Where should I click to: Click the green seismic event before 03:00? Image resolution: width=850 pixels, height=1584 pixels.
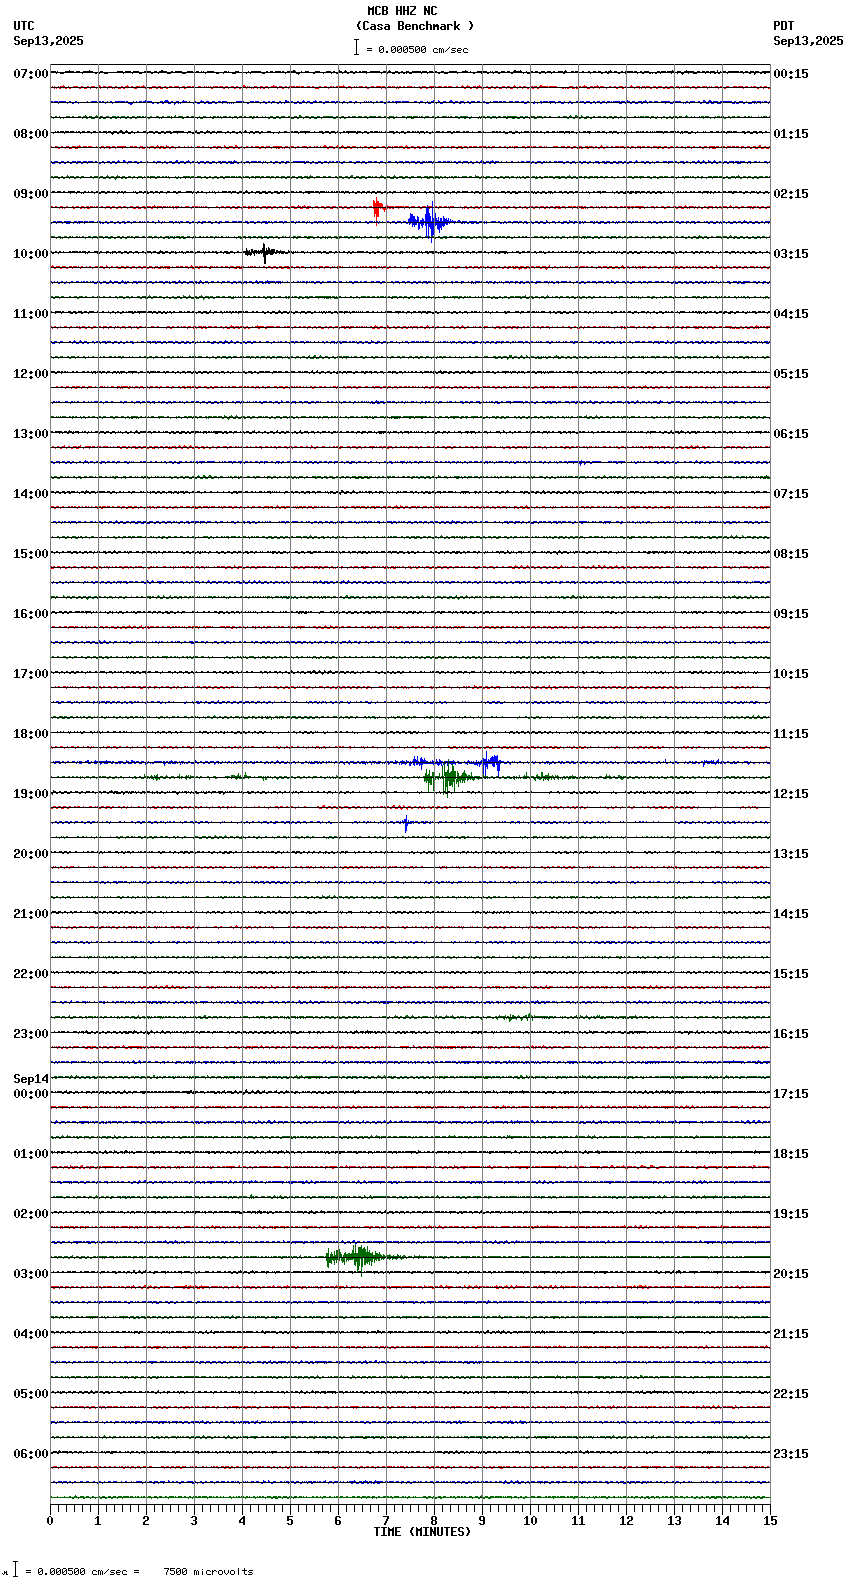360,1257
